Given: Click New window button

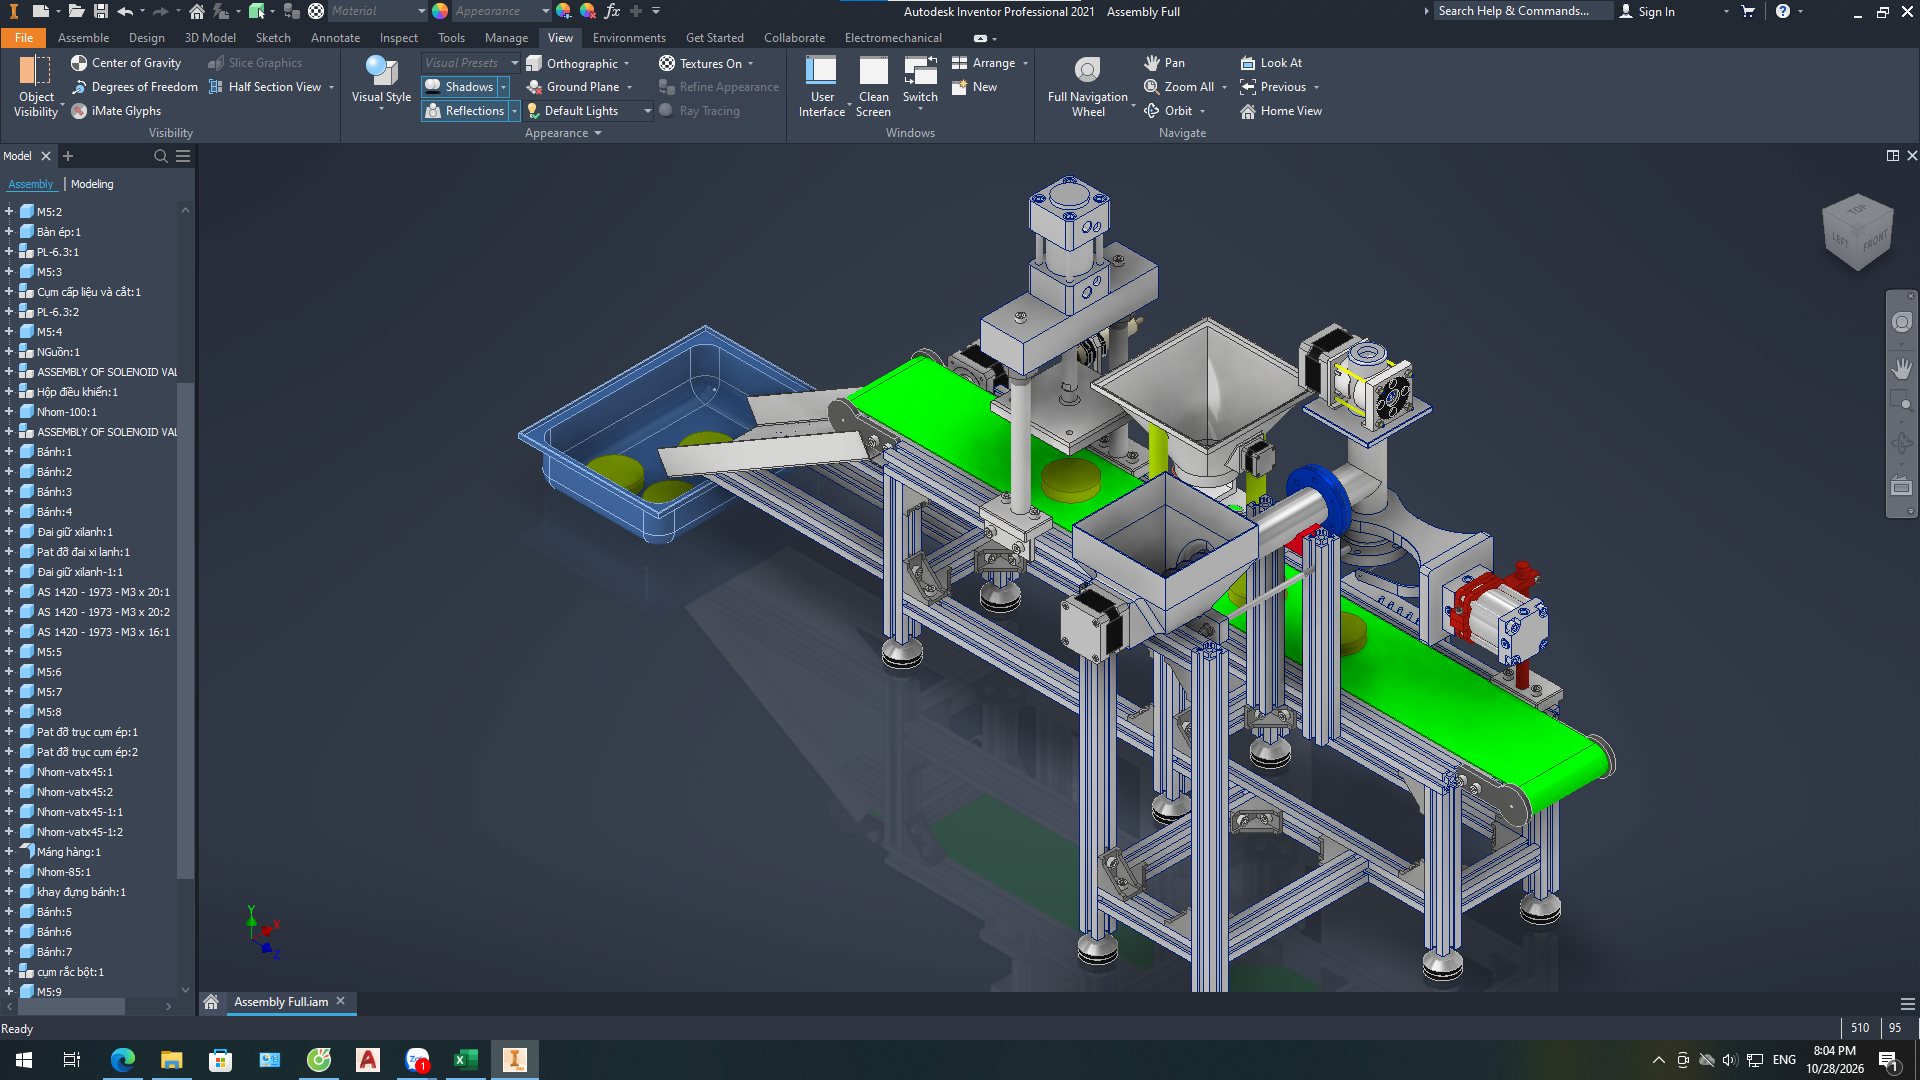Looking at the screenshot, I should (974, 87).
